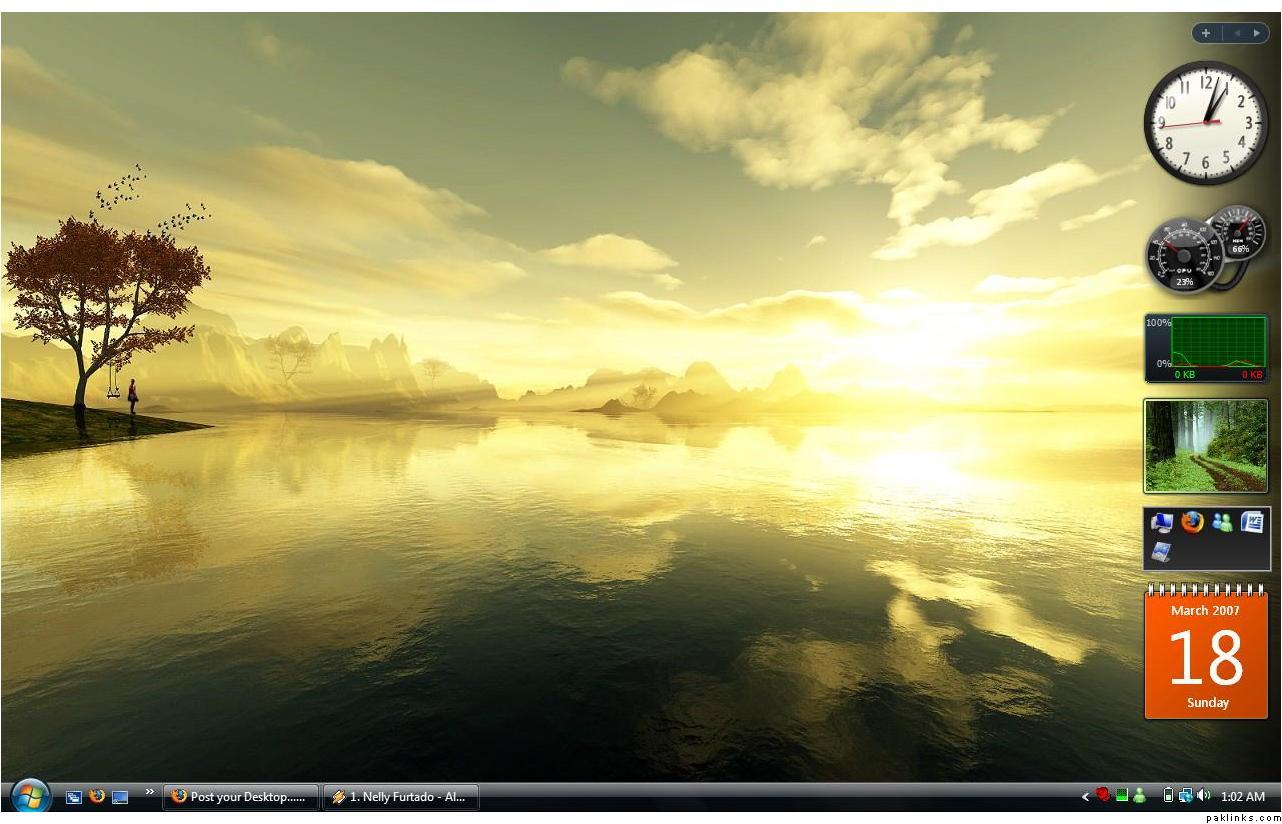Click the green Messenger buddy tray icon
This screenshot has width=1282, height=824.
point(1139,796)
